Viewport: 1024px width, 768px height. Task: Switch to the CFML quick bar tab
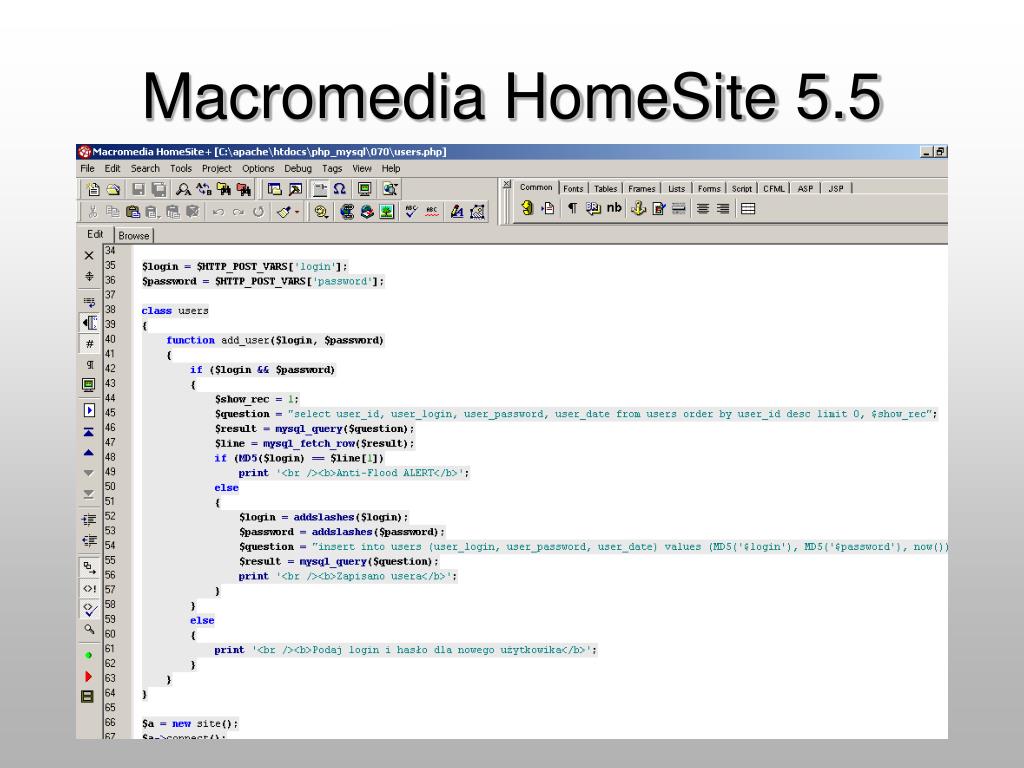click(774, 189)
